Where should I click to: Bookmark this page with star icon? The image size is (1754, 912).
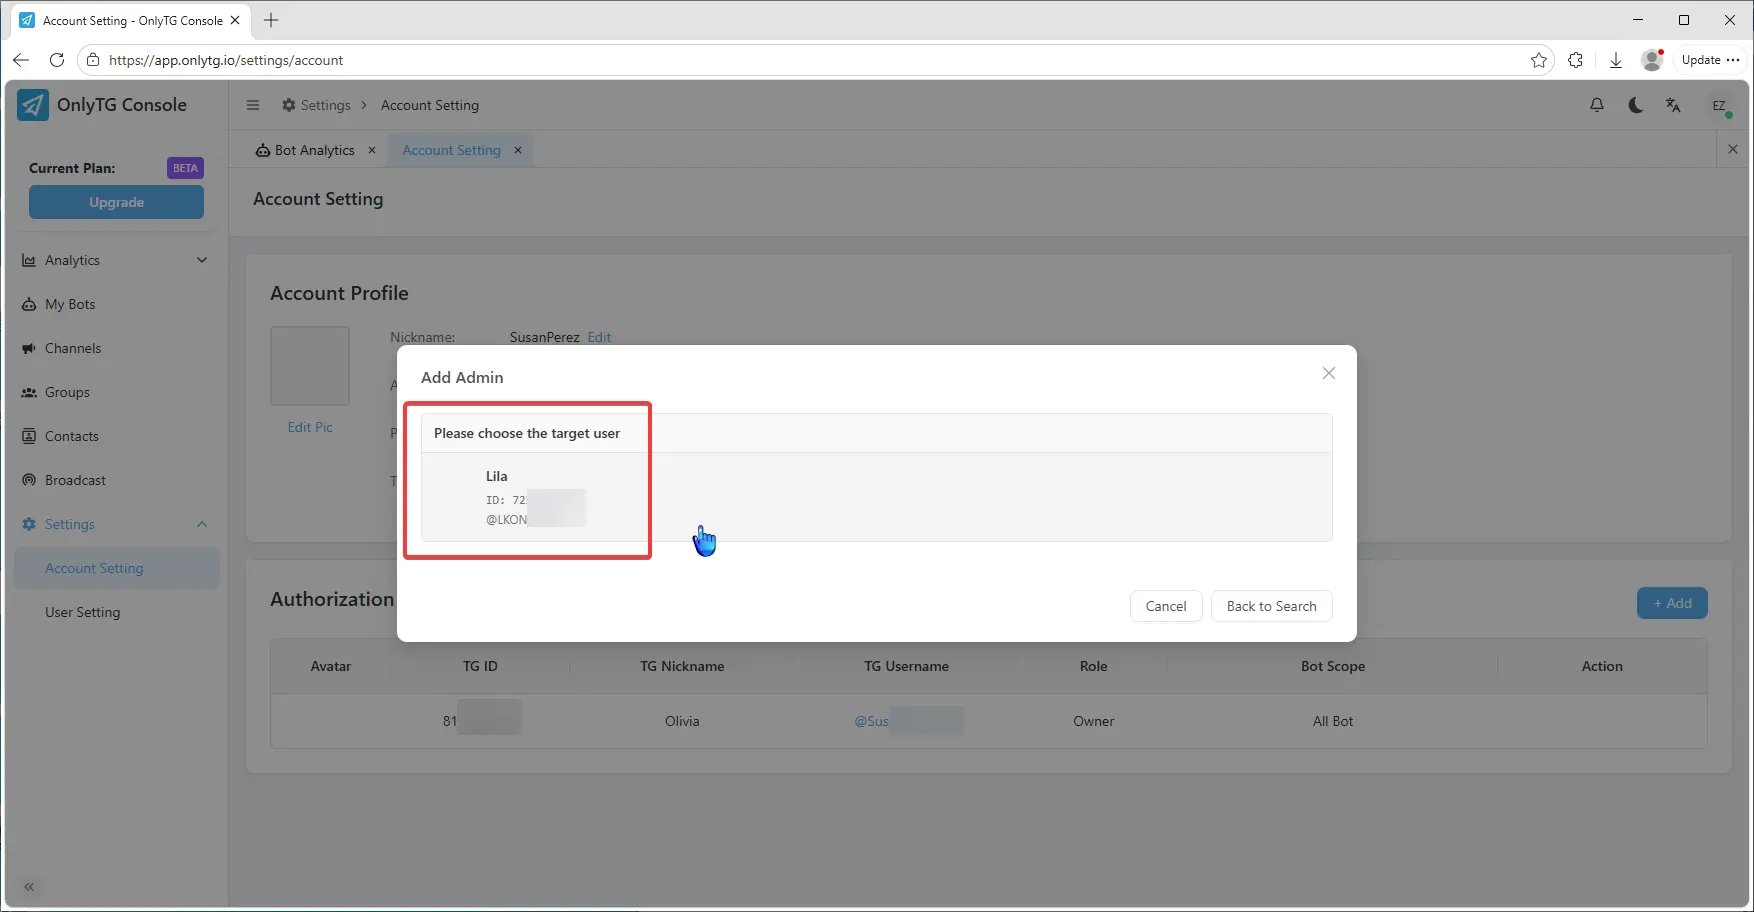[1539, 60]
